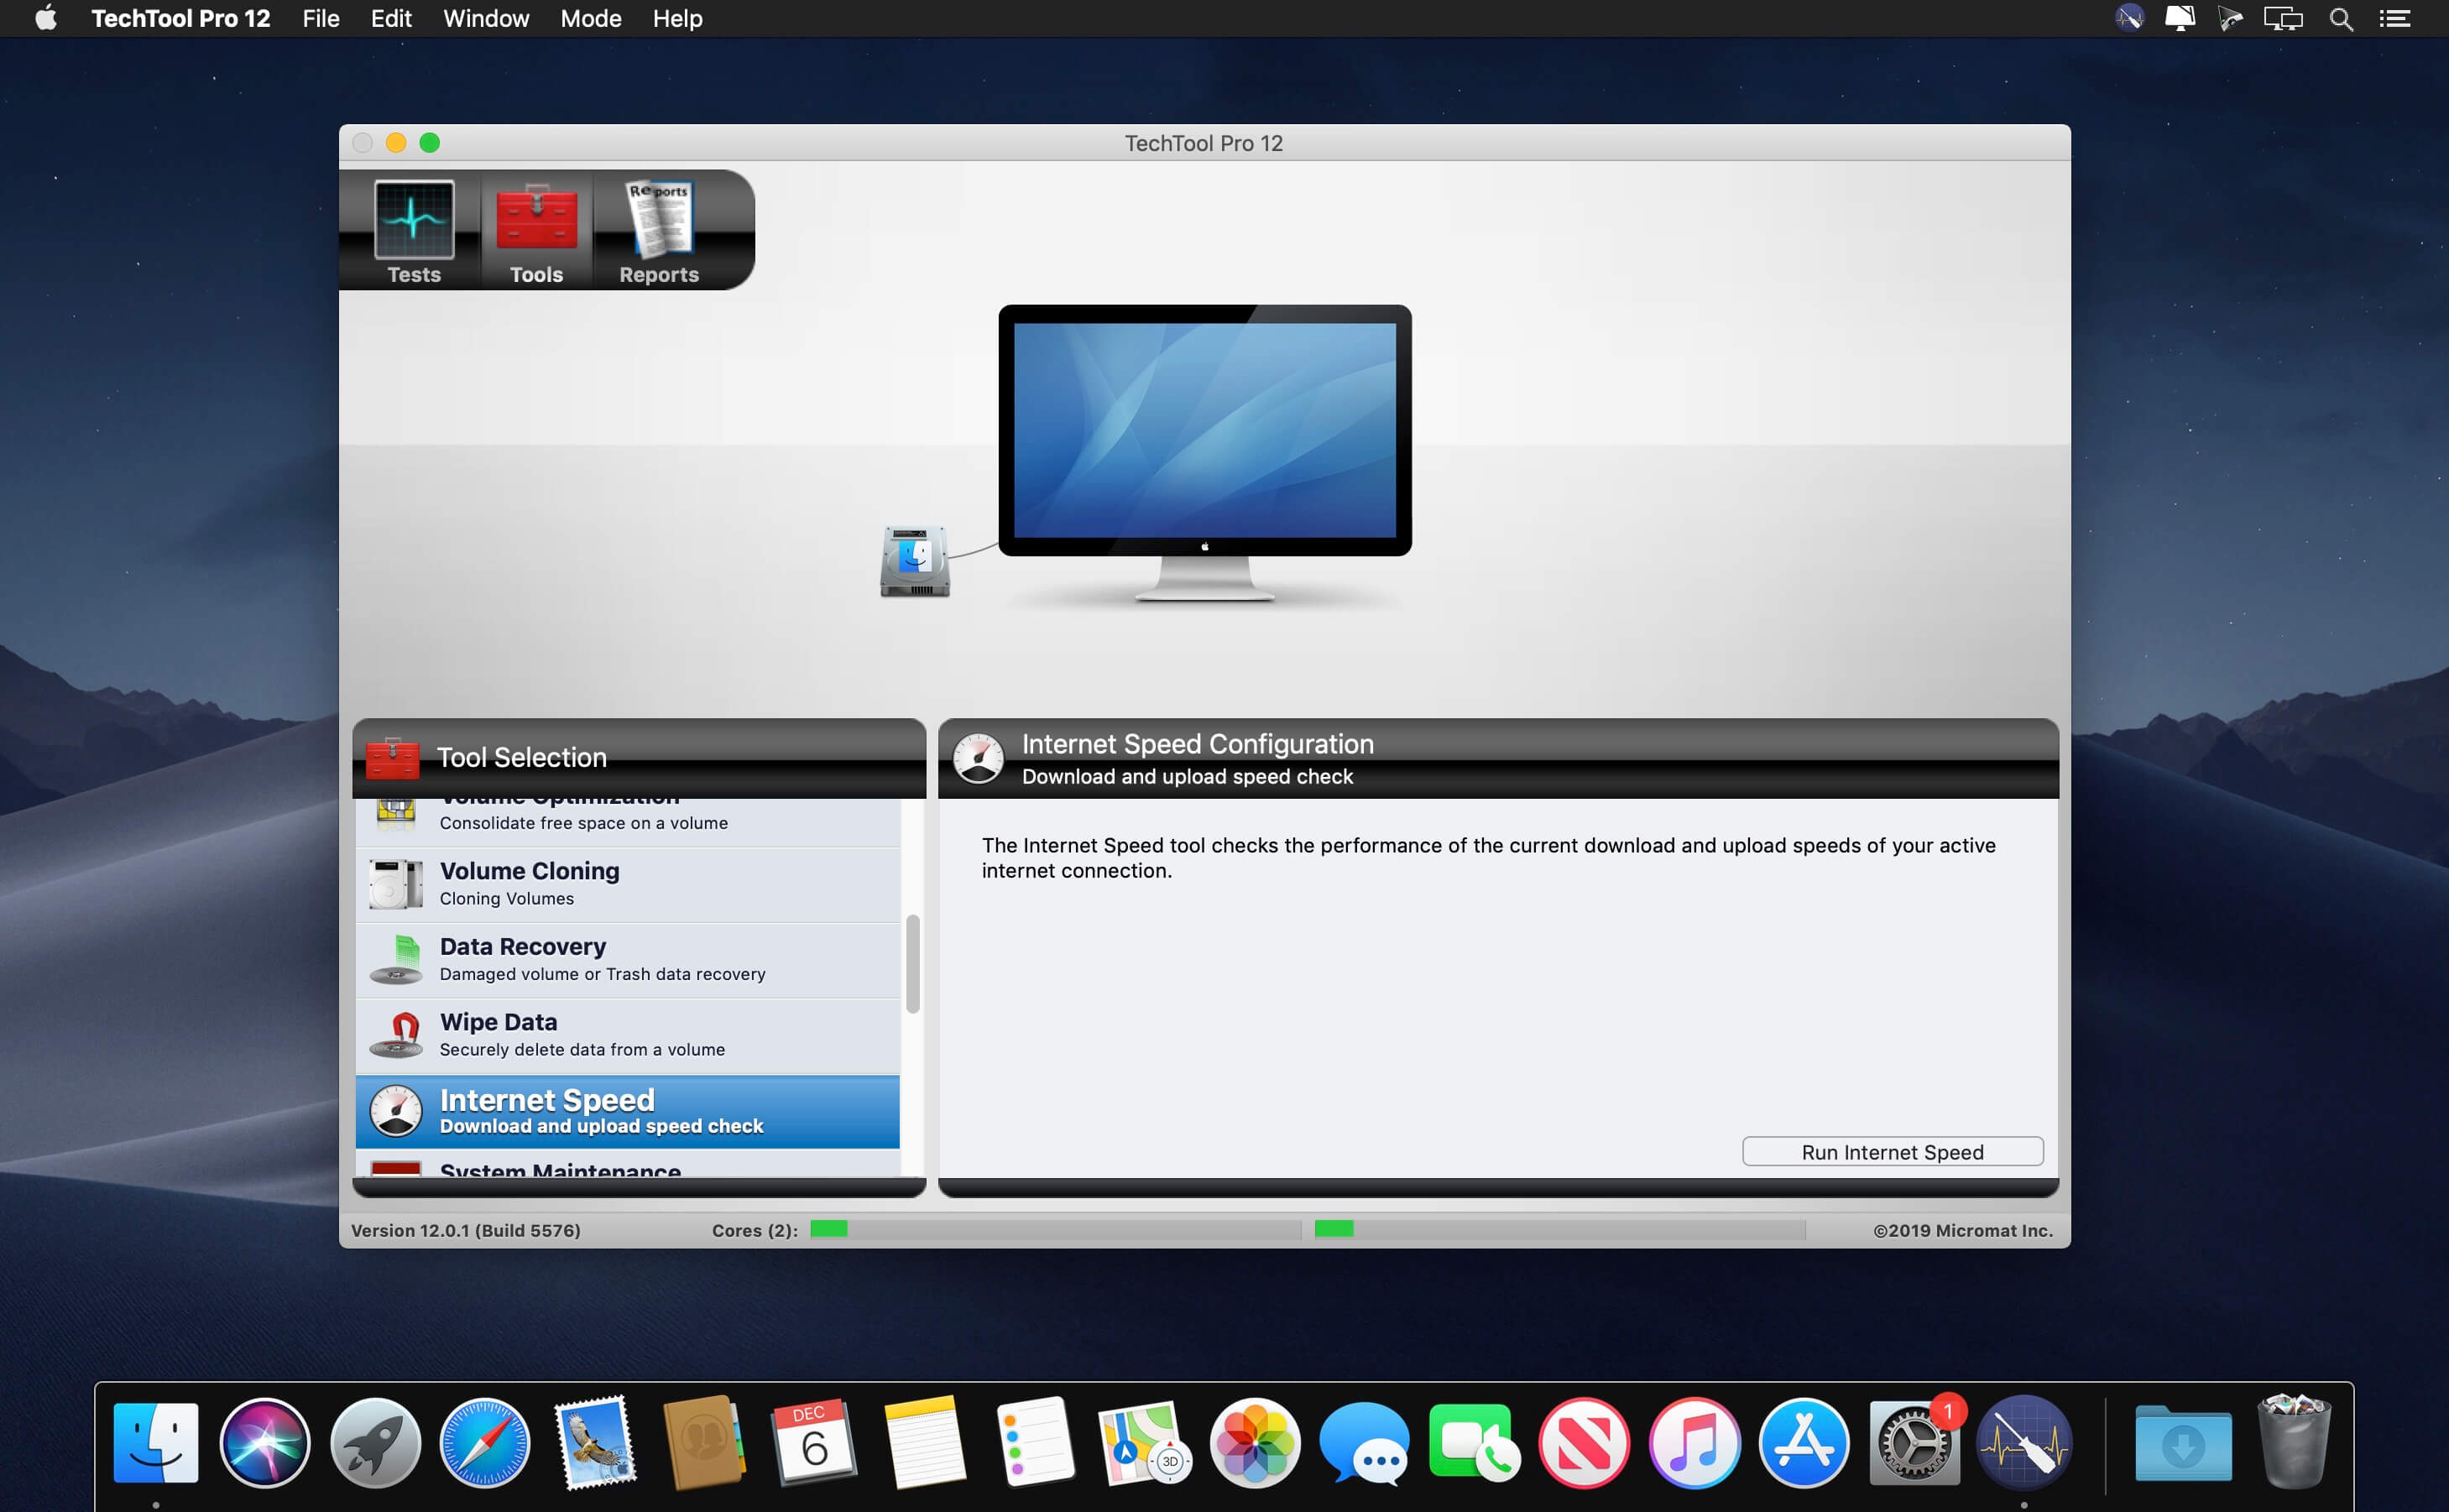Open Reminders from the Dock

coord(1035,1442)
